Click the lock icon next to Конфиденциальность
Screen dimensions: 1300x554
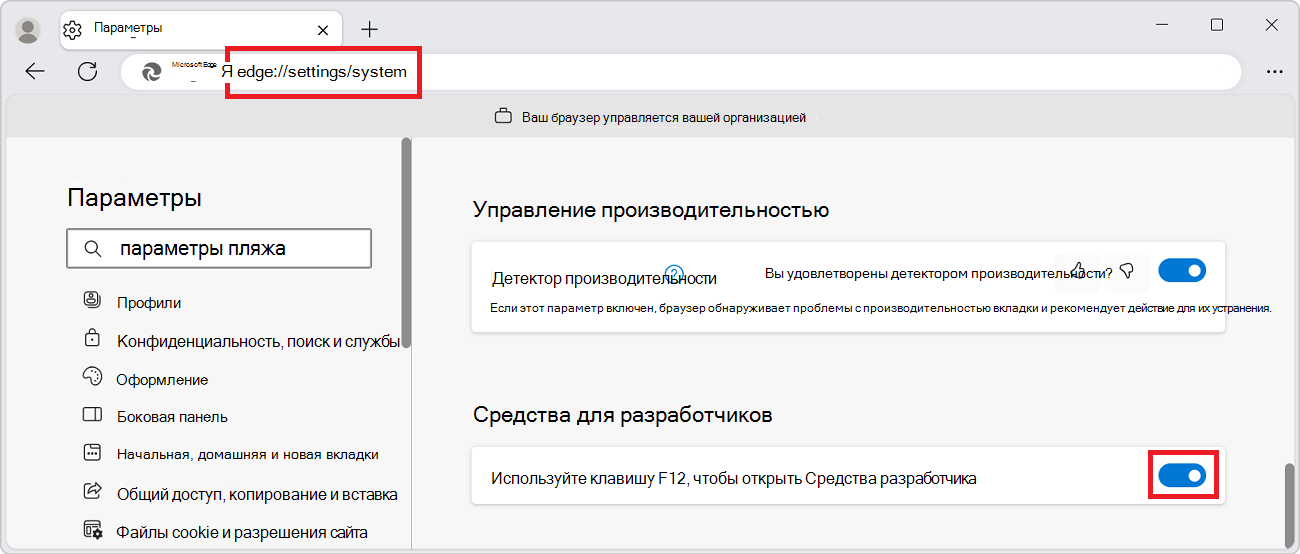click(92, 338)
